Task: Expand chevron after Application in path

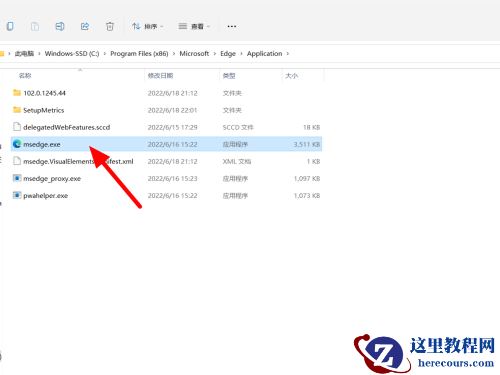Action: coord(288,53)
